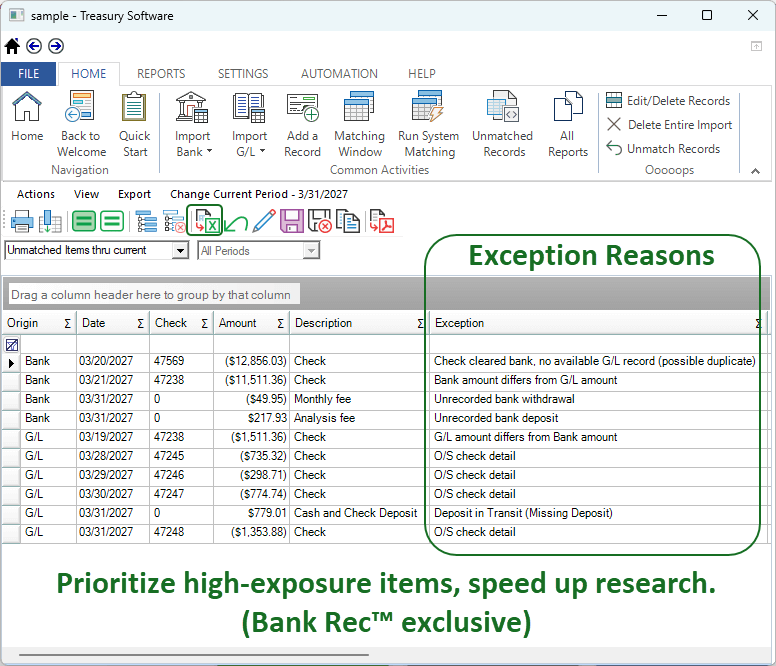Open Unmatched Records from the ribbon
Viewport: 776px width, 666px height.
click(502, 125)
